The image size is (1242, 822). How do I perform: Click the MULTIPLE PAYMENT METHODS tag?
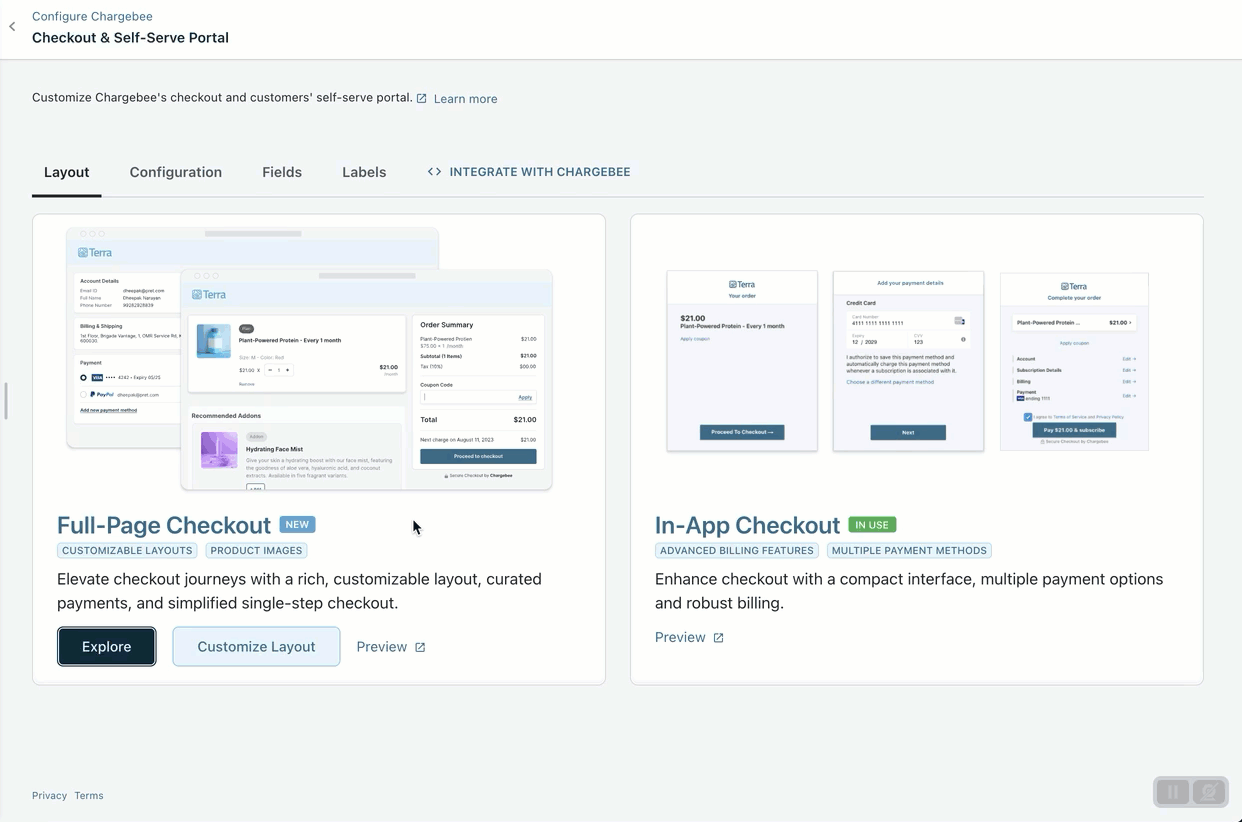click(909, 551)
